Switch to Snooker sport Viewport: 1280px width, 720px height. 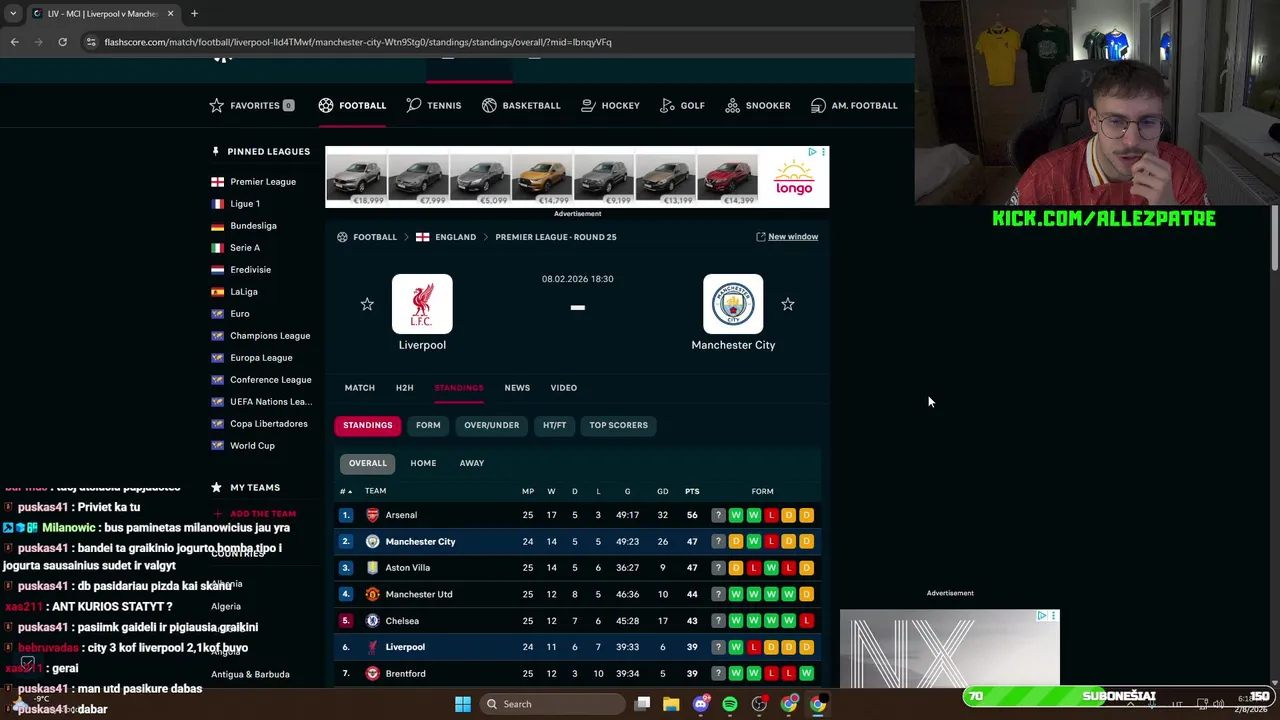tap(757, 105)
